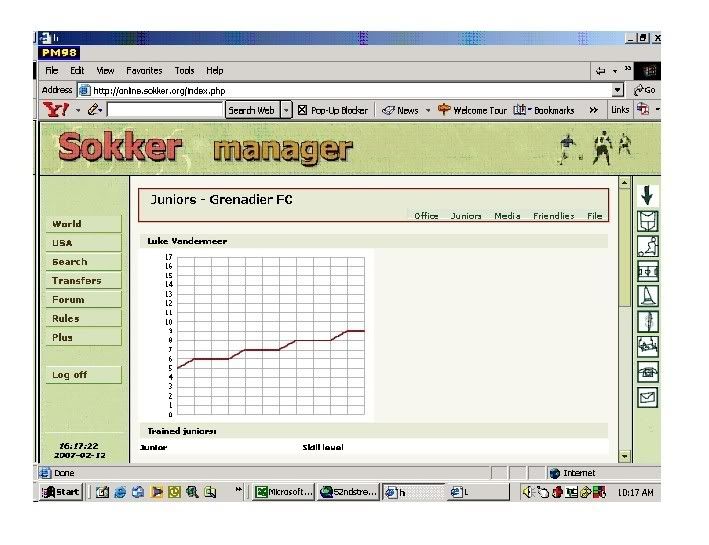
Task: Open the Tools menu
Action: pos(184,71)
